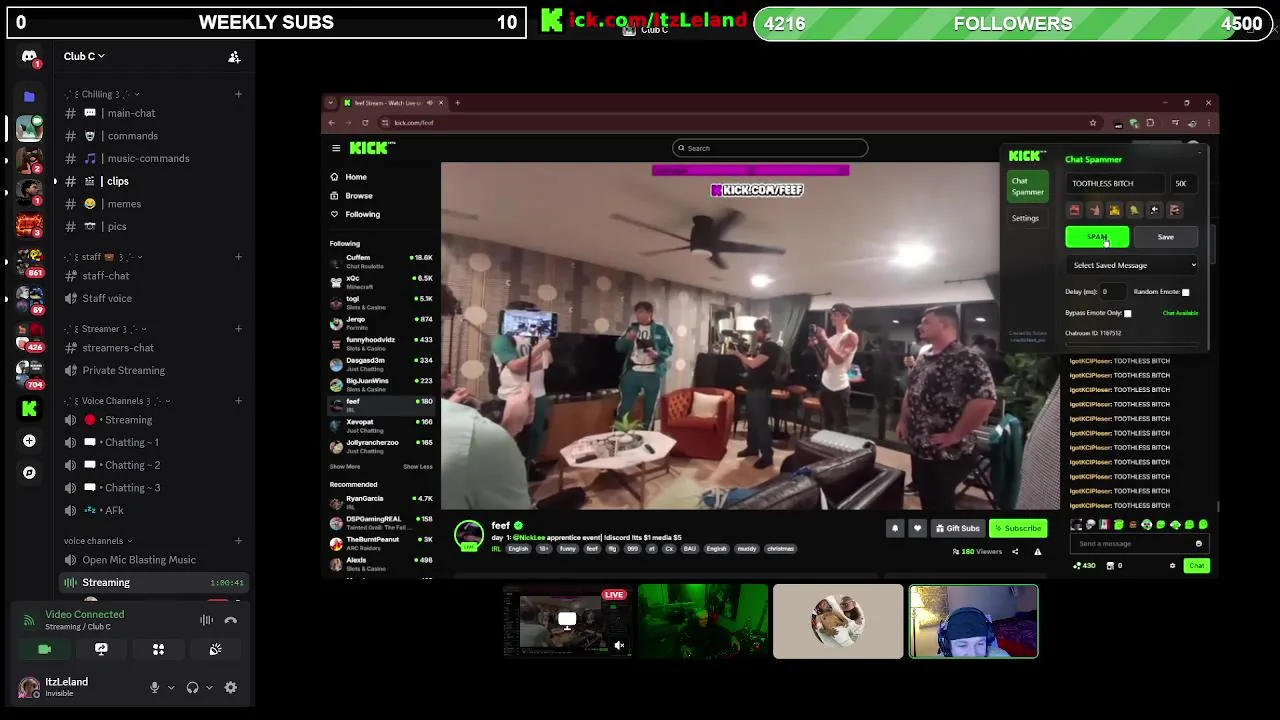Toggle screen share in Discord
Viewport: 1280px width, 720px height.
click(101, 649)
